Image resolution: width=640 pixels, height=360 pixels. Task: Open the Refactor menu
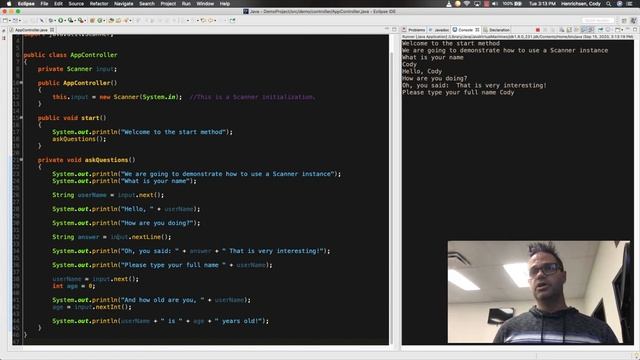(x=99, y=4)
